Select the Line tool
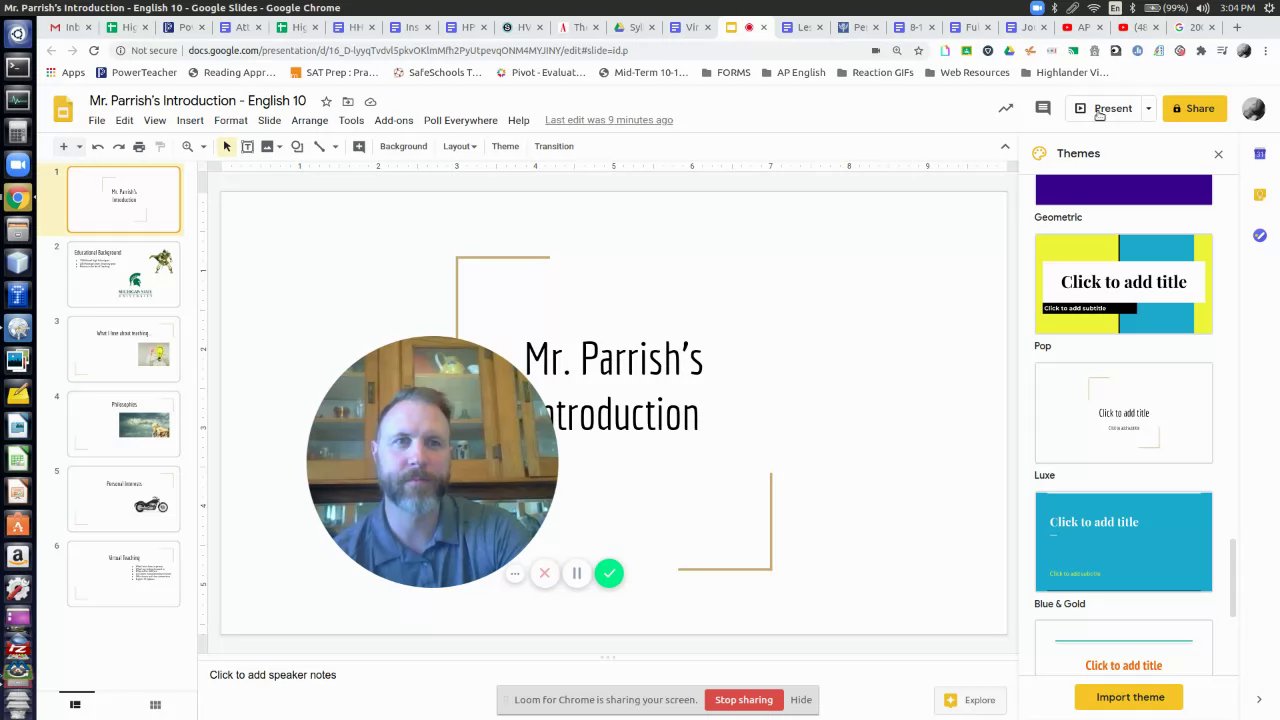1280x720 pixels. pyautogui.click(x=319, y=147)
